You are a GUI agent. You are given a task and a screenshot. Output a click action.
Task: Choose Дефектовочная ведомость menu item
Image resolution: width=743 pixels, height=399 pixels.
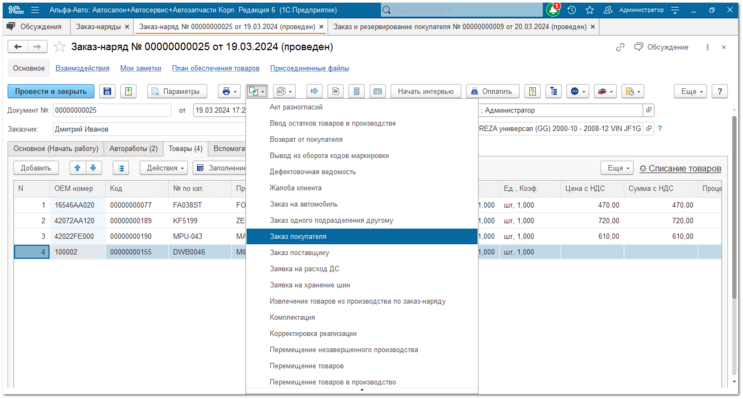point(362,172)
